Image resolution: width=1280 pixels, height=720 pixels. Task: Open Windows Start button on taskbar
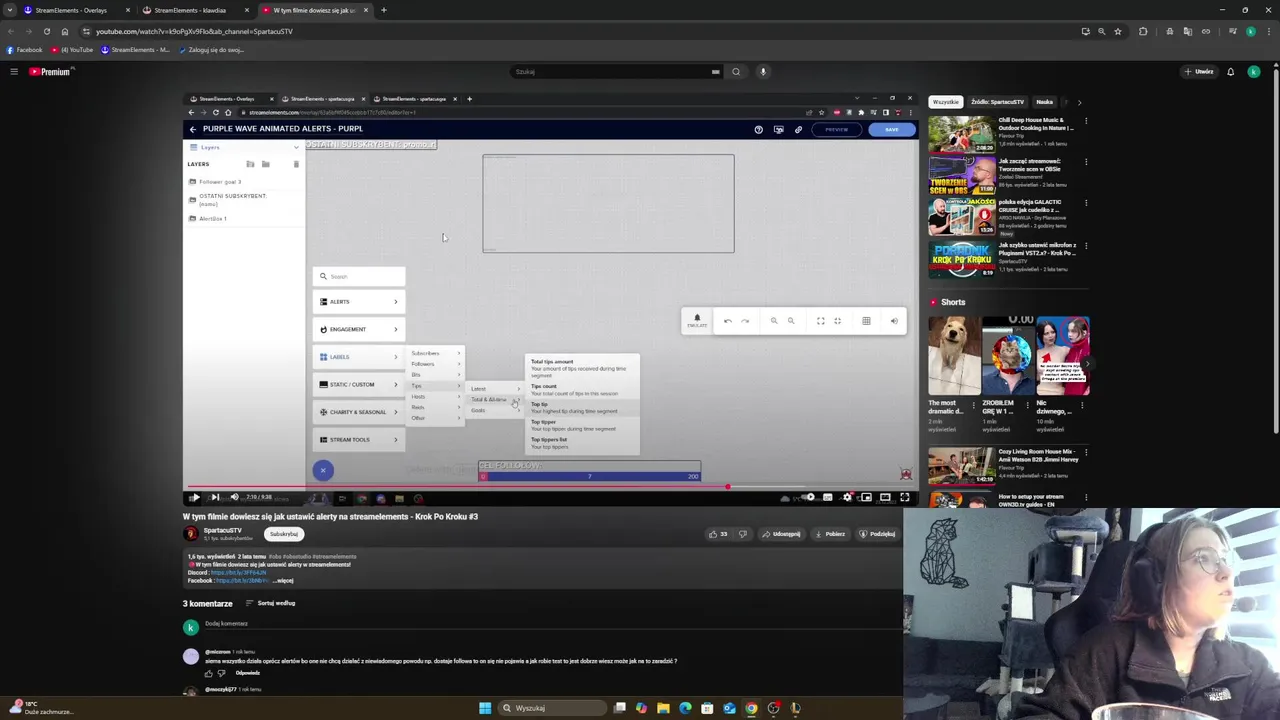(x=485, y=708)
